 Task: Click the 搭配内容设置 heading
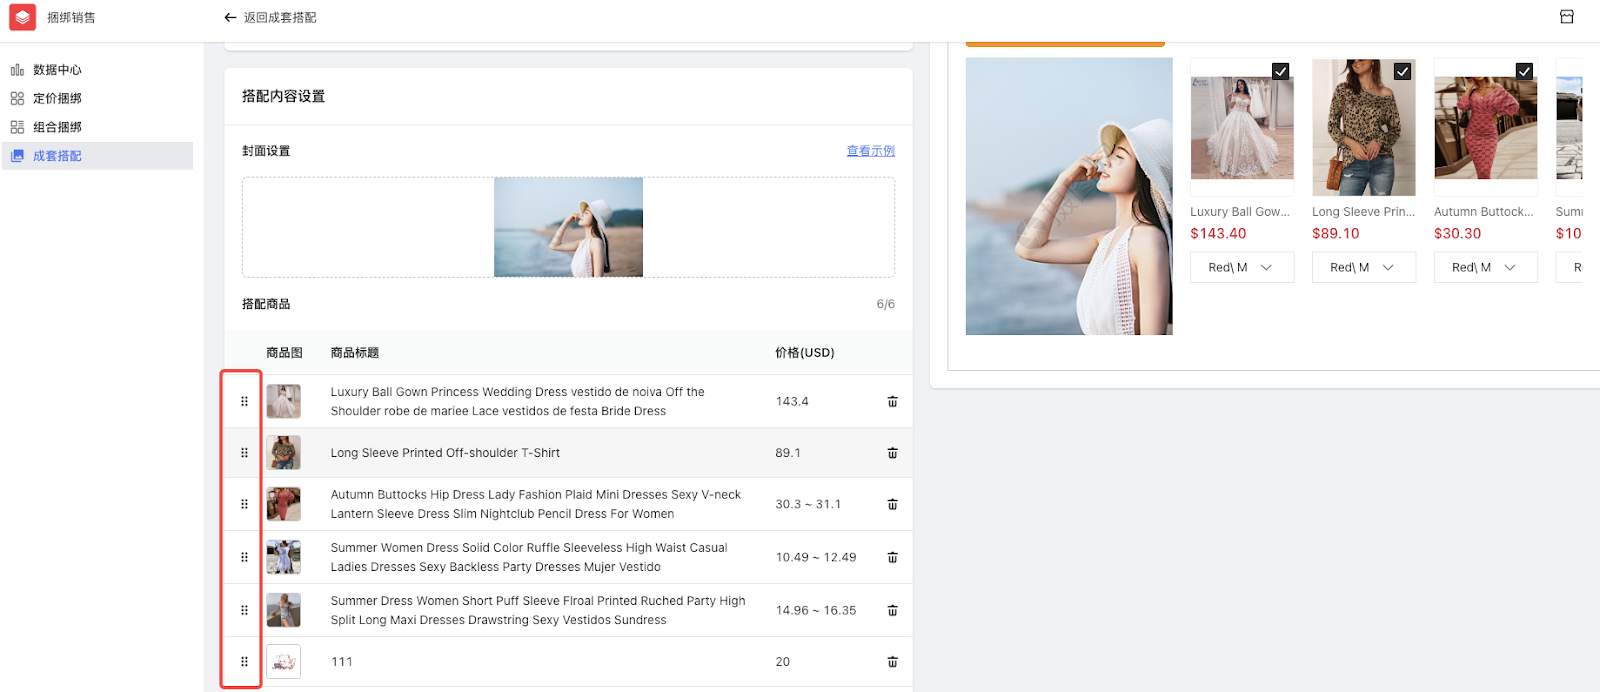click(283, 97)
